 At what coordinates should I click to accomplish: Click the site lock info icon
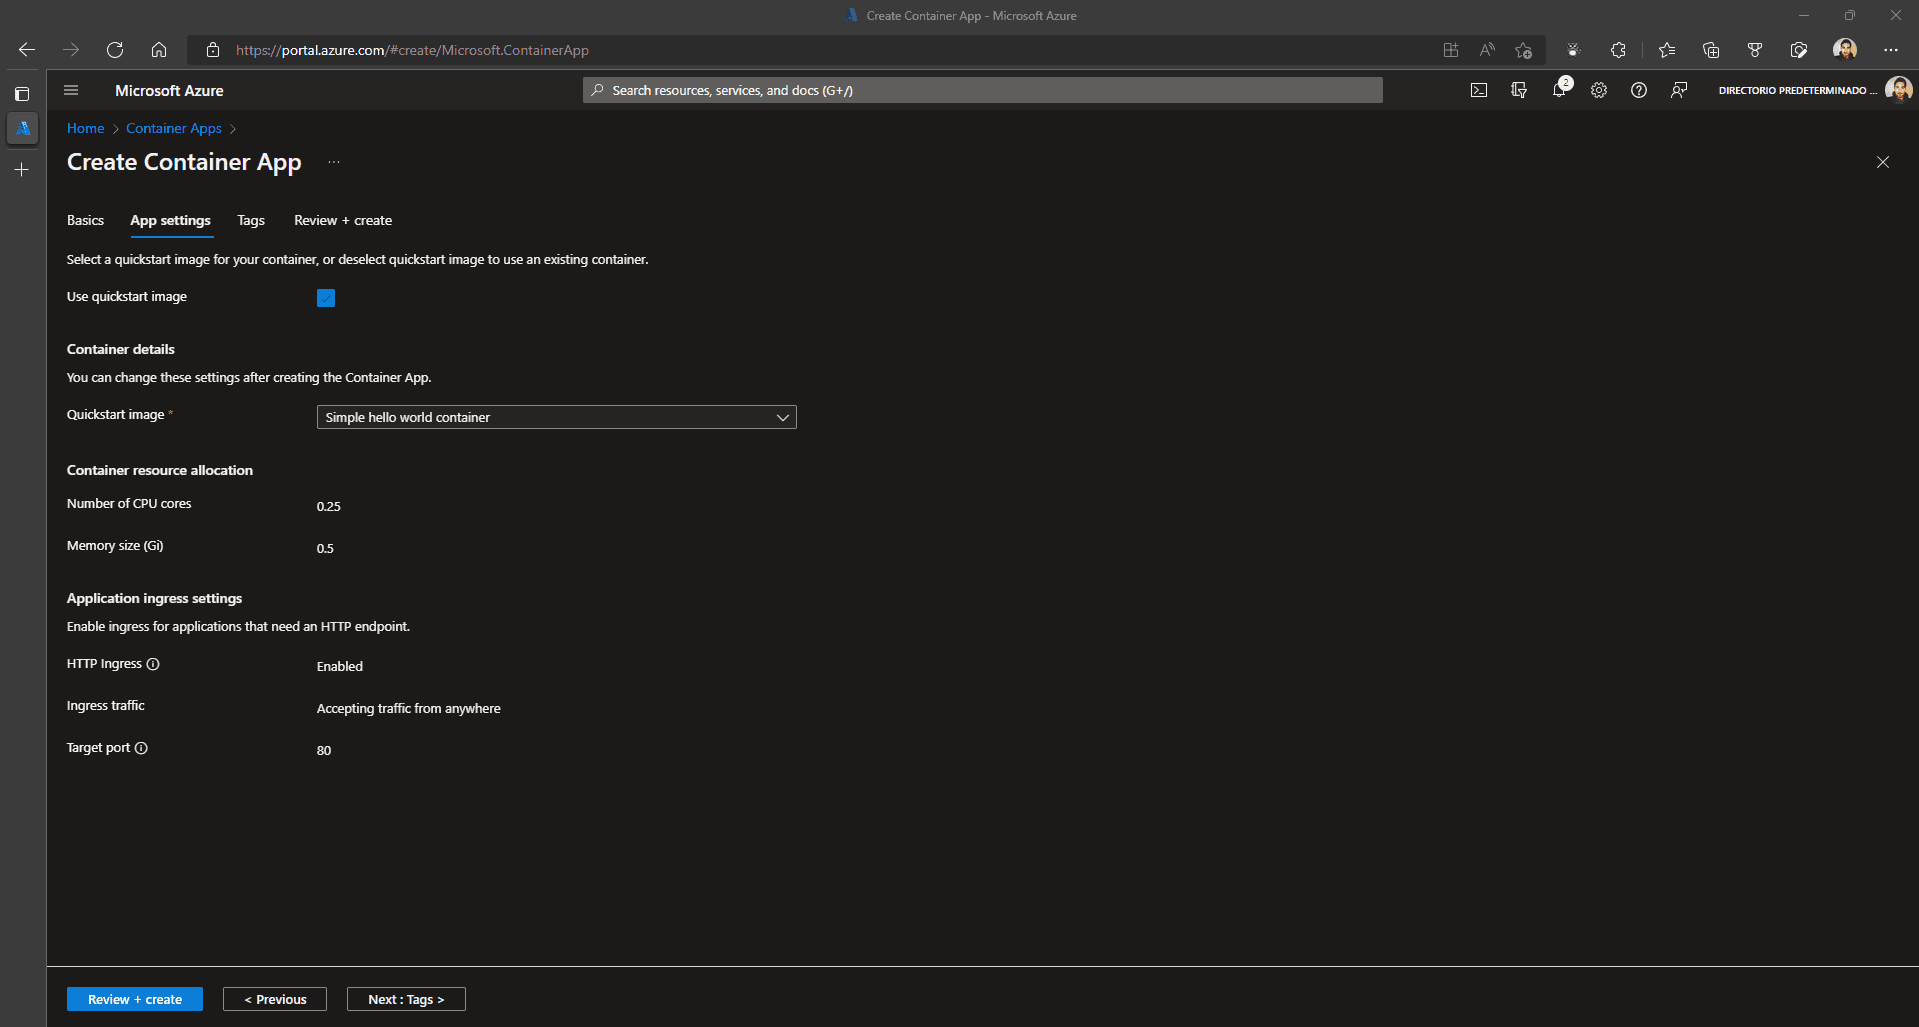click(212, 50)
